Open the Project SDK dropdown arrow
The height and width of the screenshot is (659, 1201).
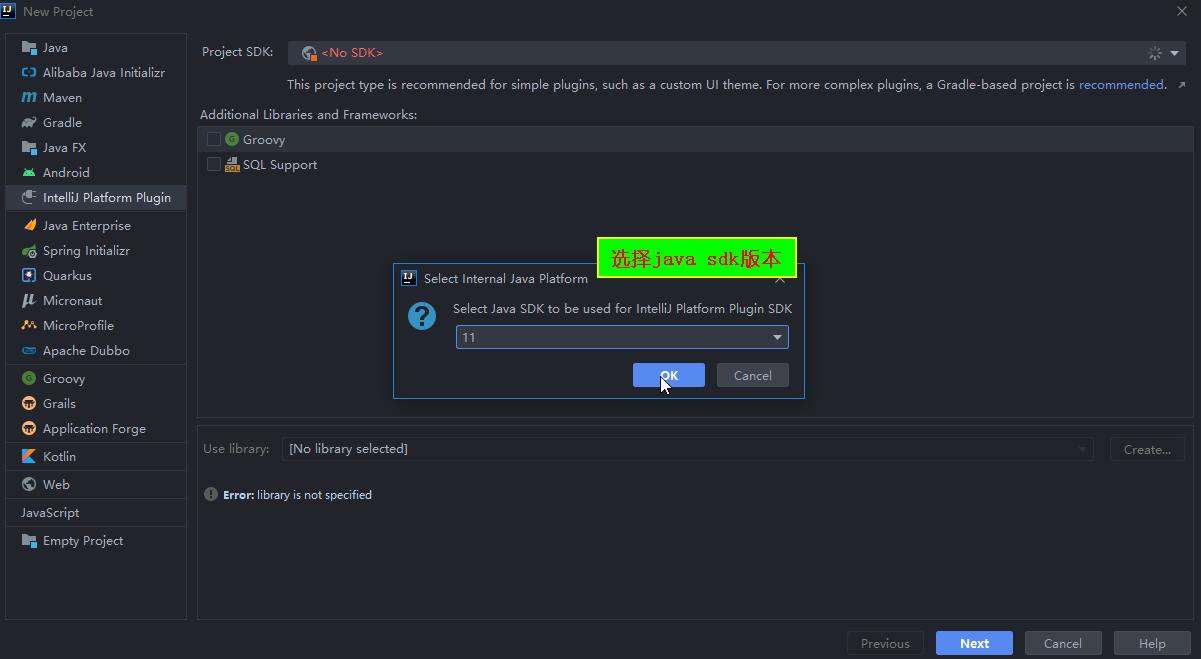tap(1175, 53)
